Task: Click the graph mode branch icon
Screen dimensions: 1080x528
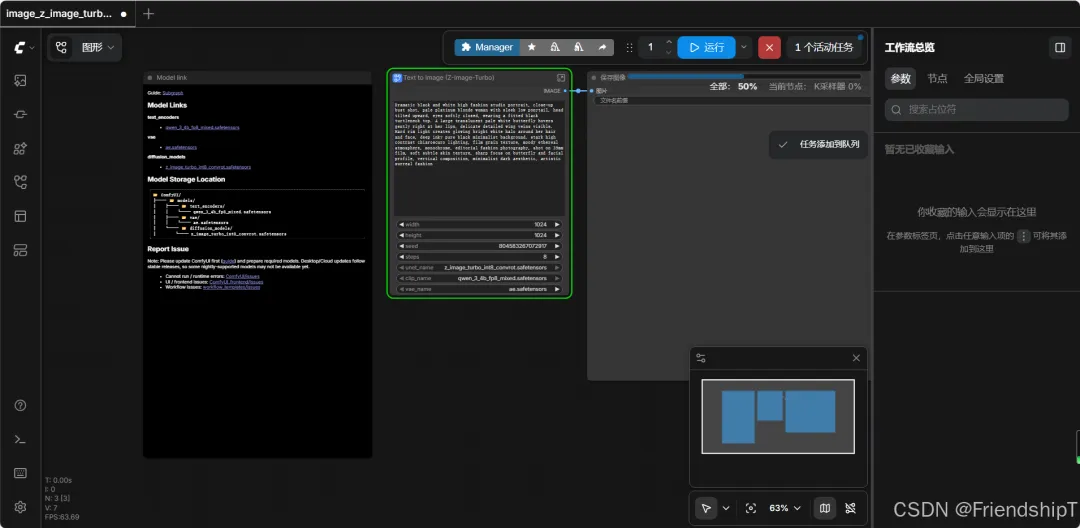Action: click(x=61, y=47)
